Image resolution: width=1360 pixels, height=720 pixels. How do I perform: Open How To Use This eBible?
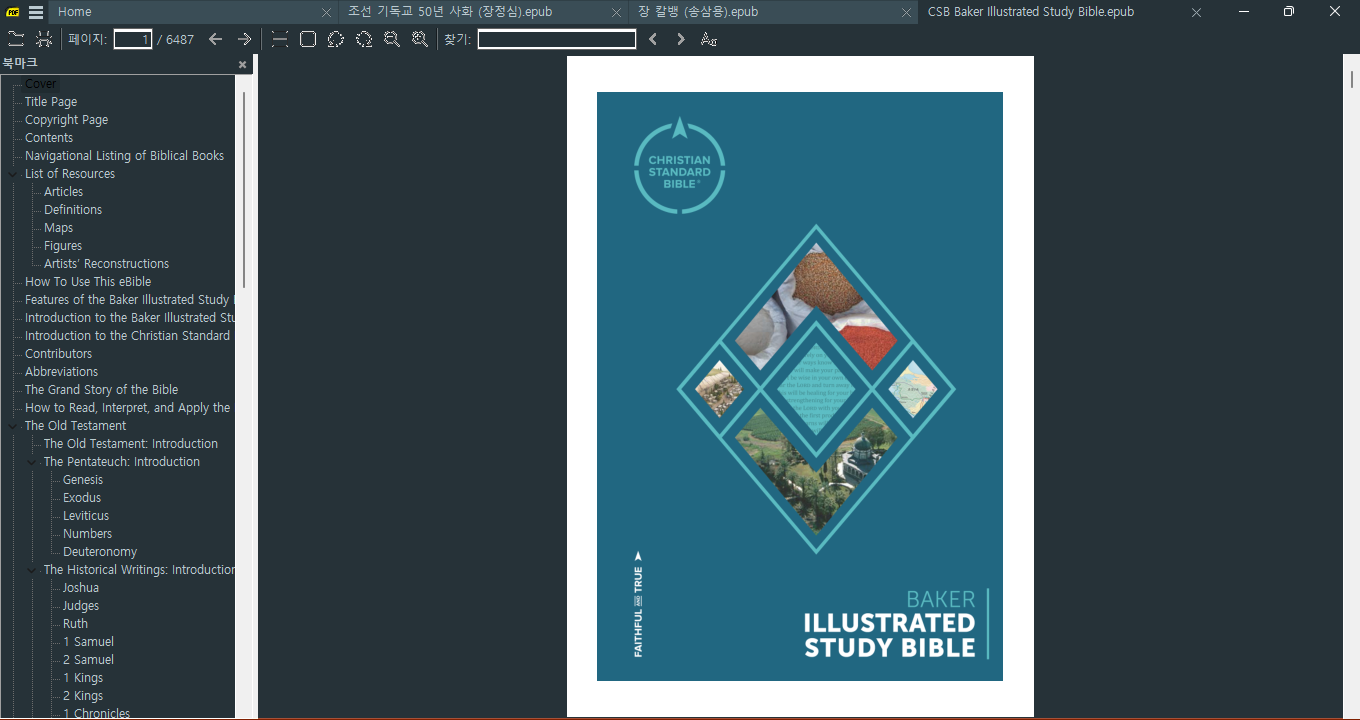tap(88, 282)
